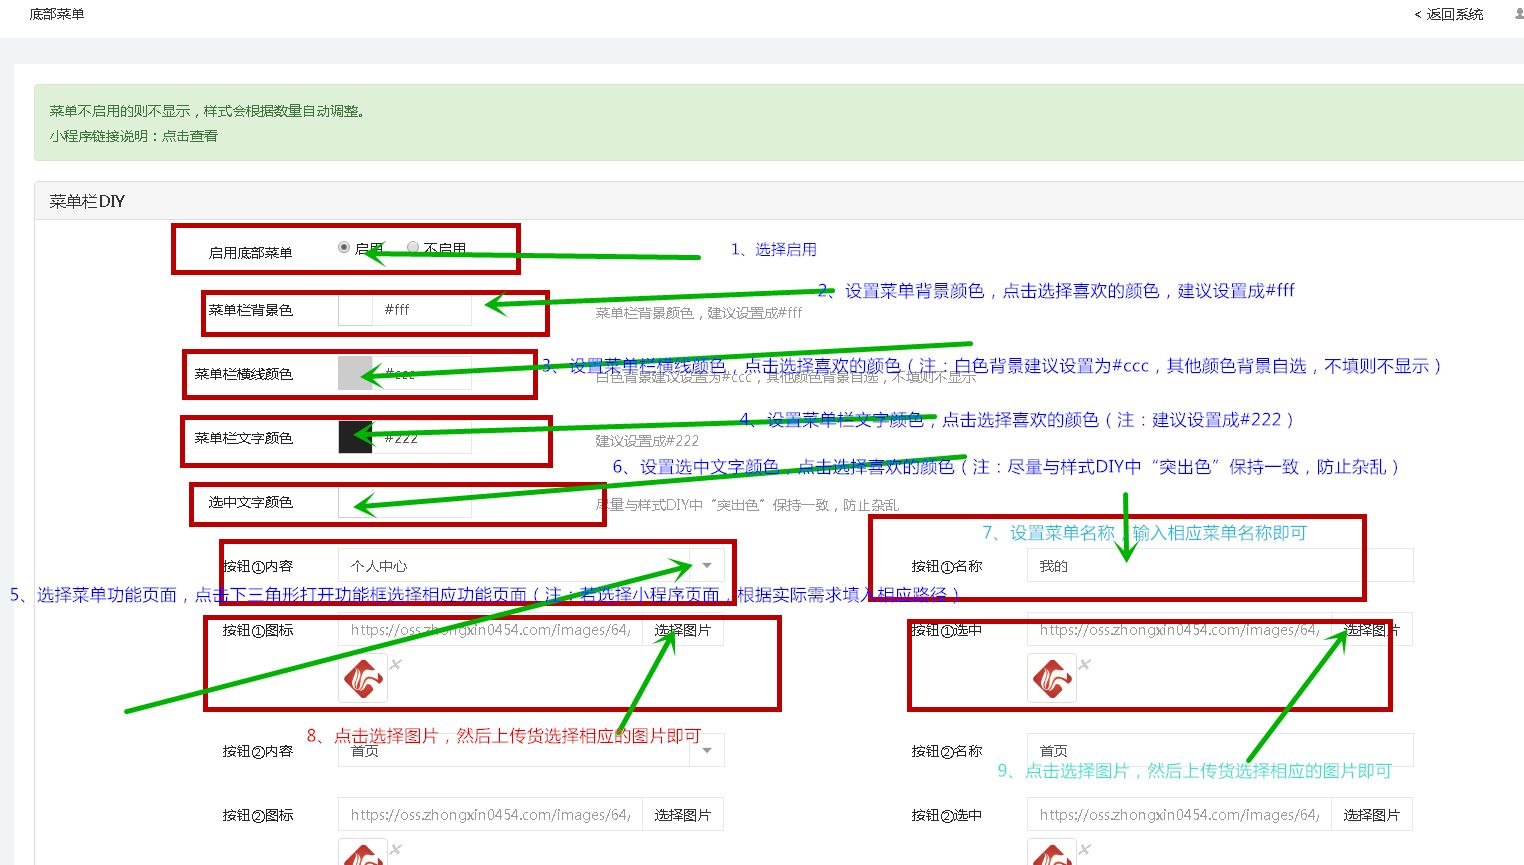Focus the 按钮②选中 image URL field
1524x865 pixels.
[1179, 815]
